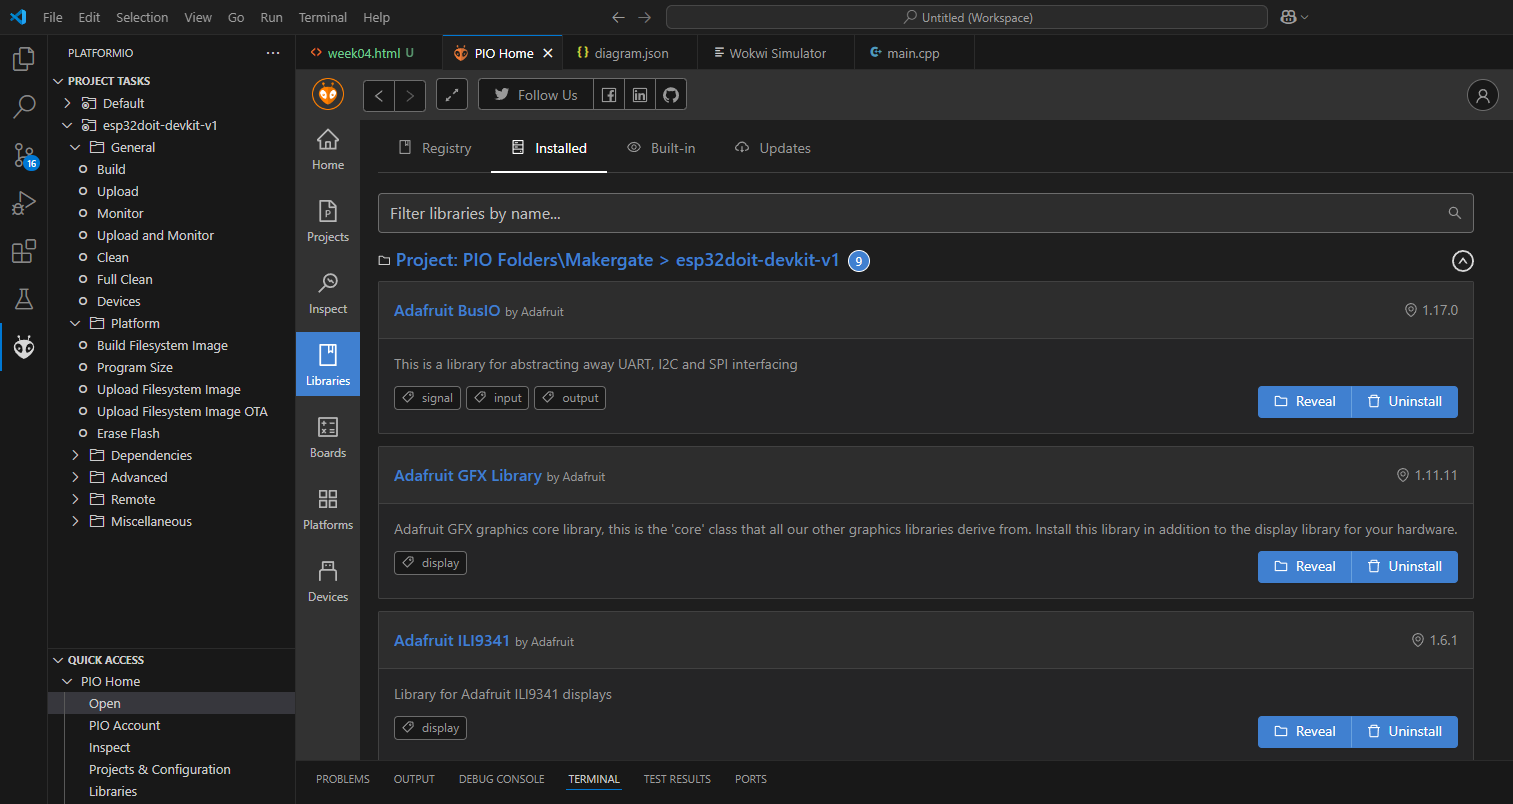1513x804 pixels.
Task: Switch to the Updates tab
Action: (772, 148)
